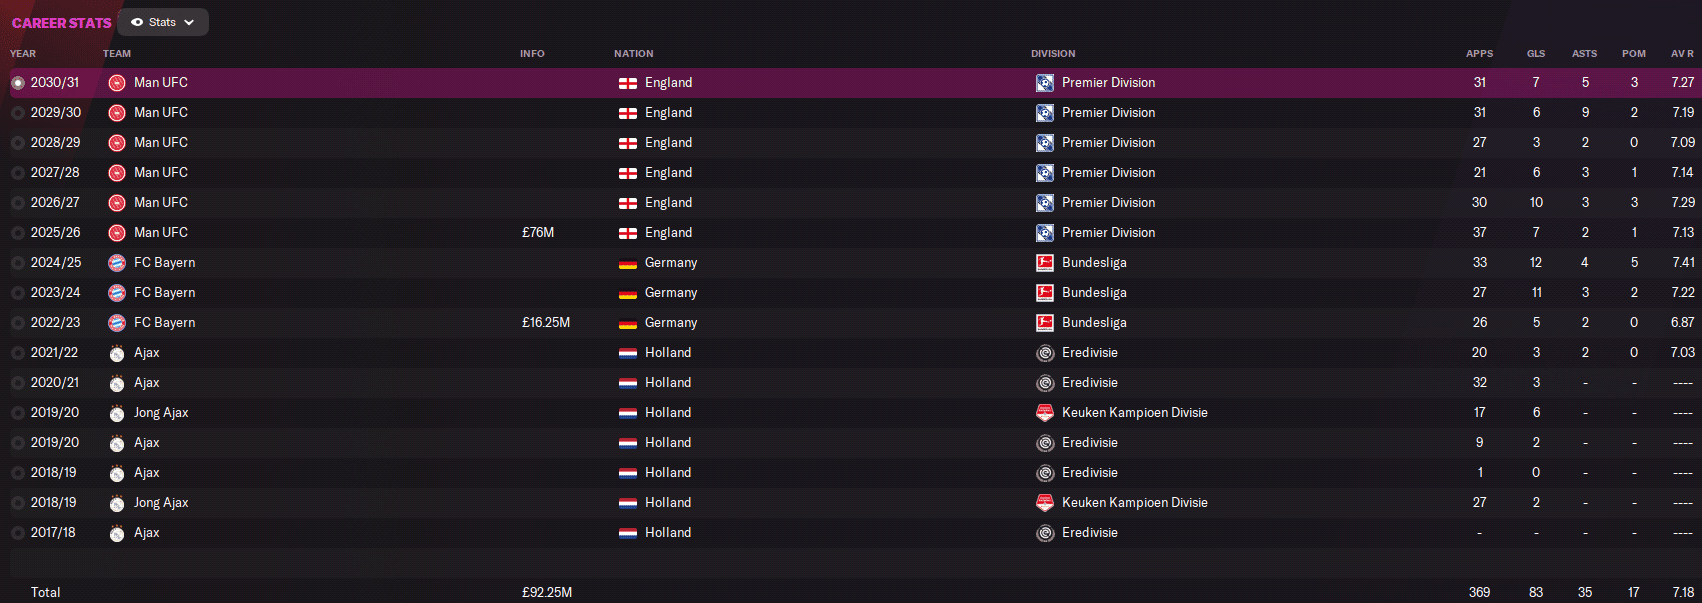Click Premier Division logo in 2029/30 row
The image size is (1702, 603).
[1045, 113]
